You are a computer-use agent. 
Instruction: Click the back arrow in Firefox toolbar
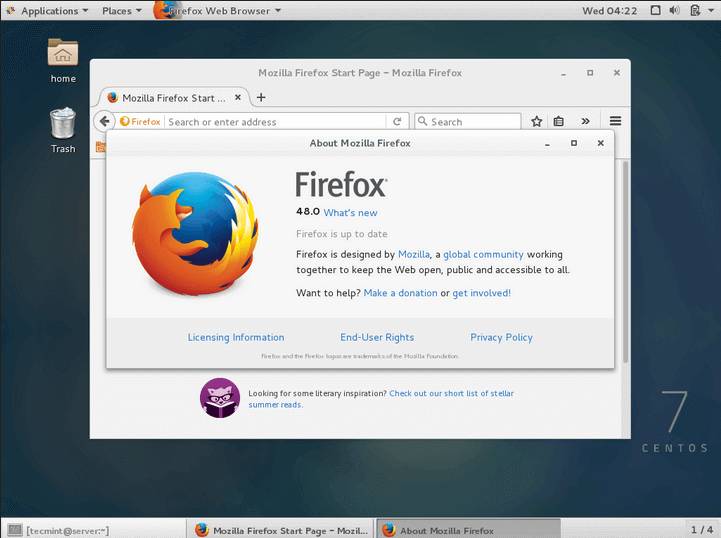(104, 121)
